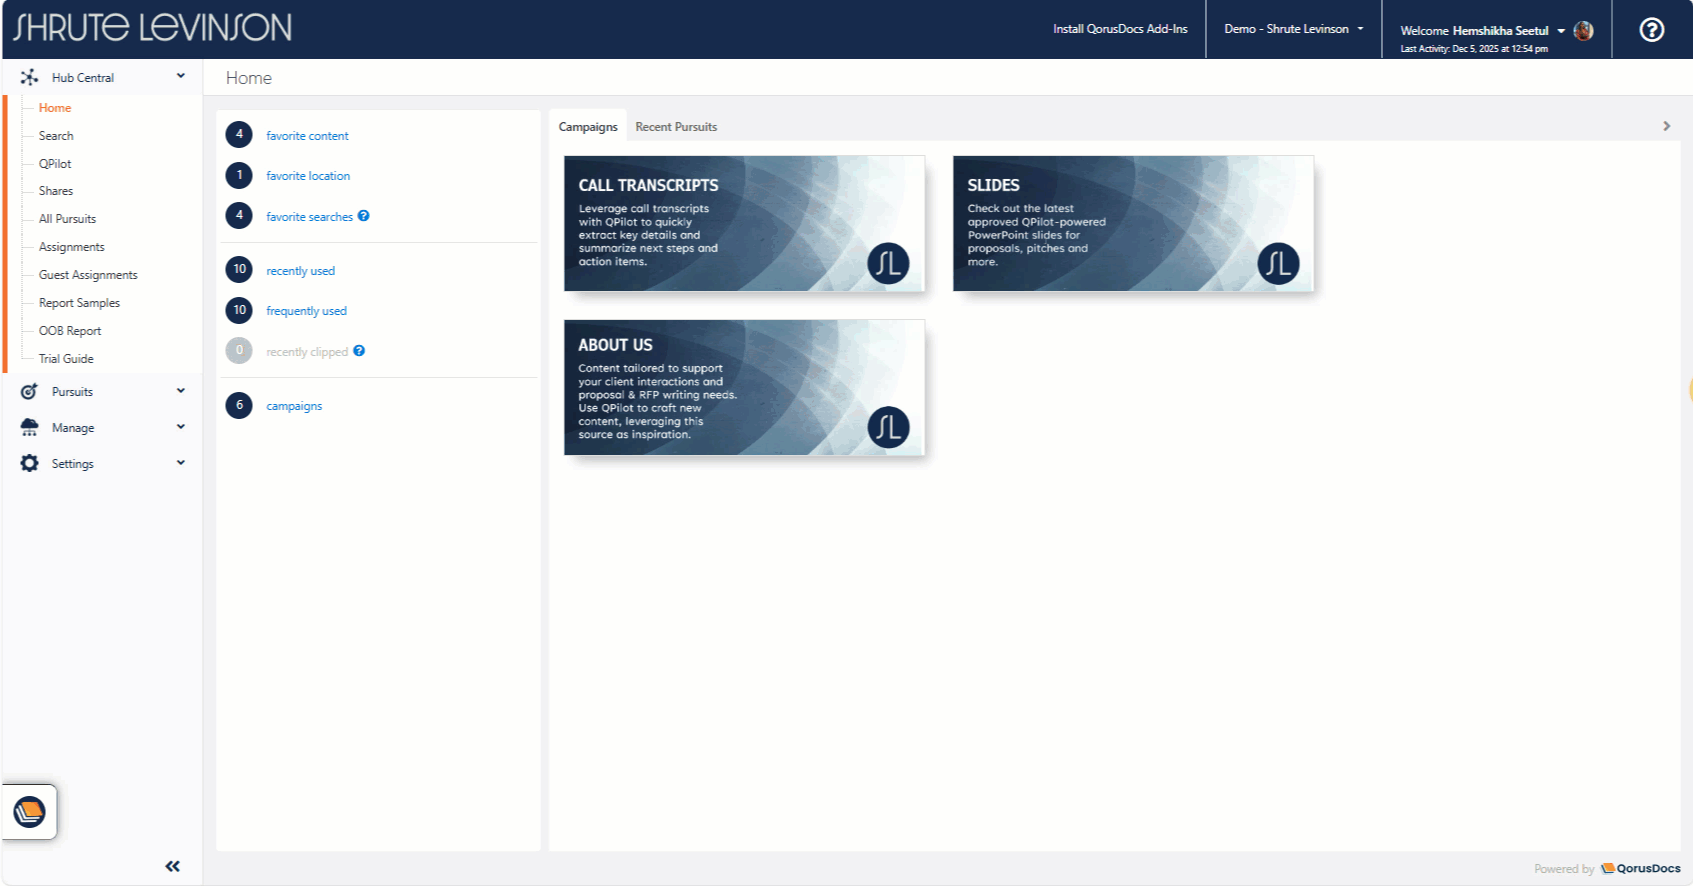The image size is (1693, 886).
Task: Click the QorusDocs floating widget icon
Action: coord(30,811)
